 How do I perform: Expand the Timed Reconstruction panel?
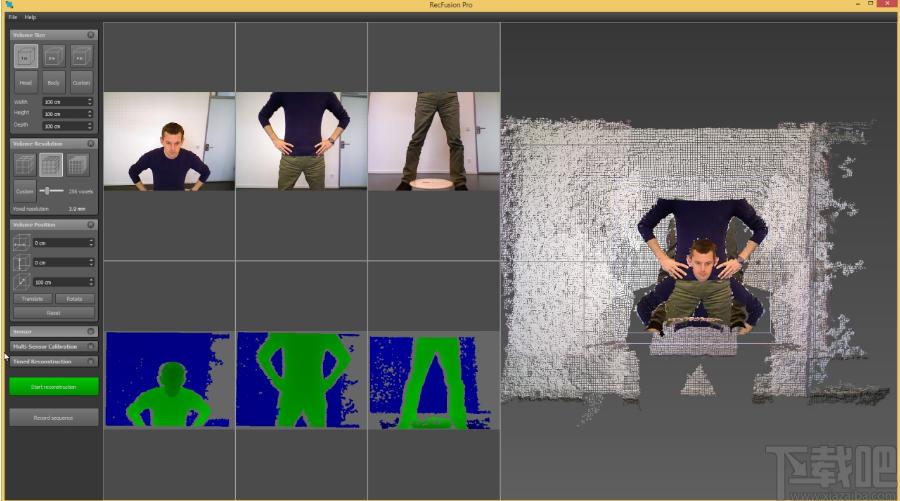(53, 362)
